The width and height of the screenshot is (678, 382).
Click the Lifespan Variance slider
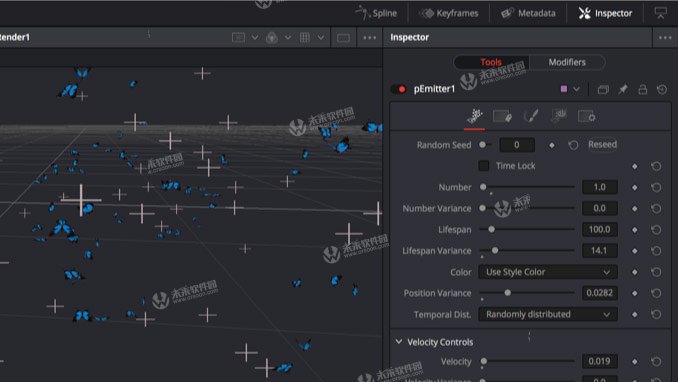pyautogui.click(x=527, y=250)
